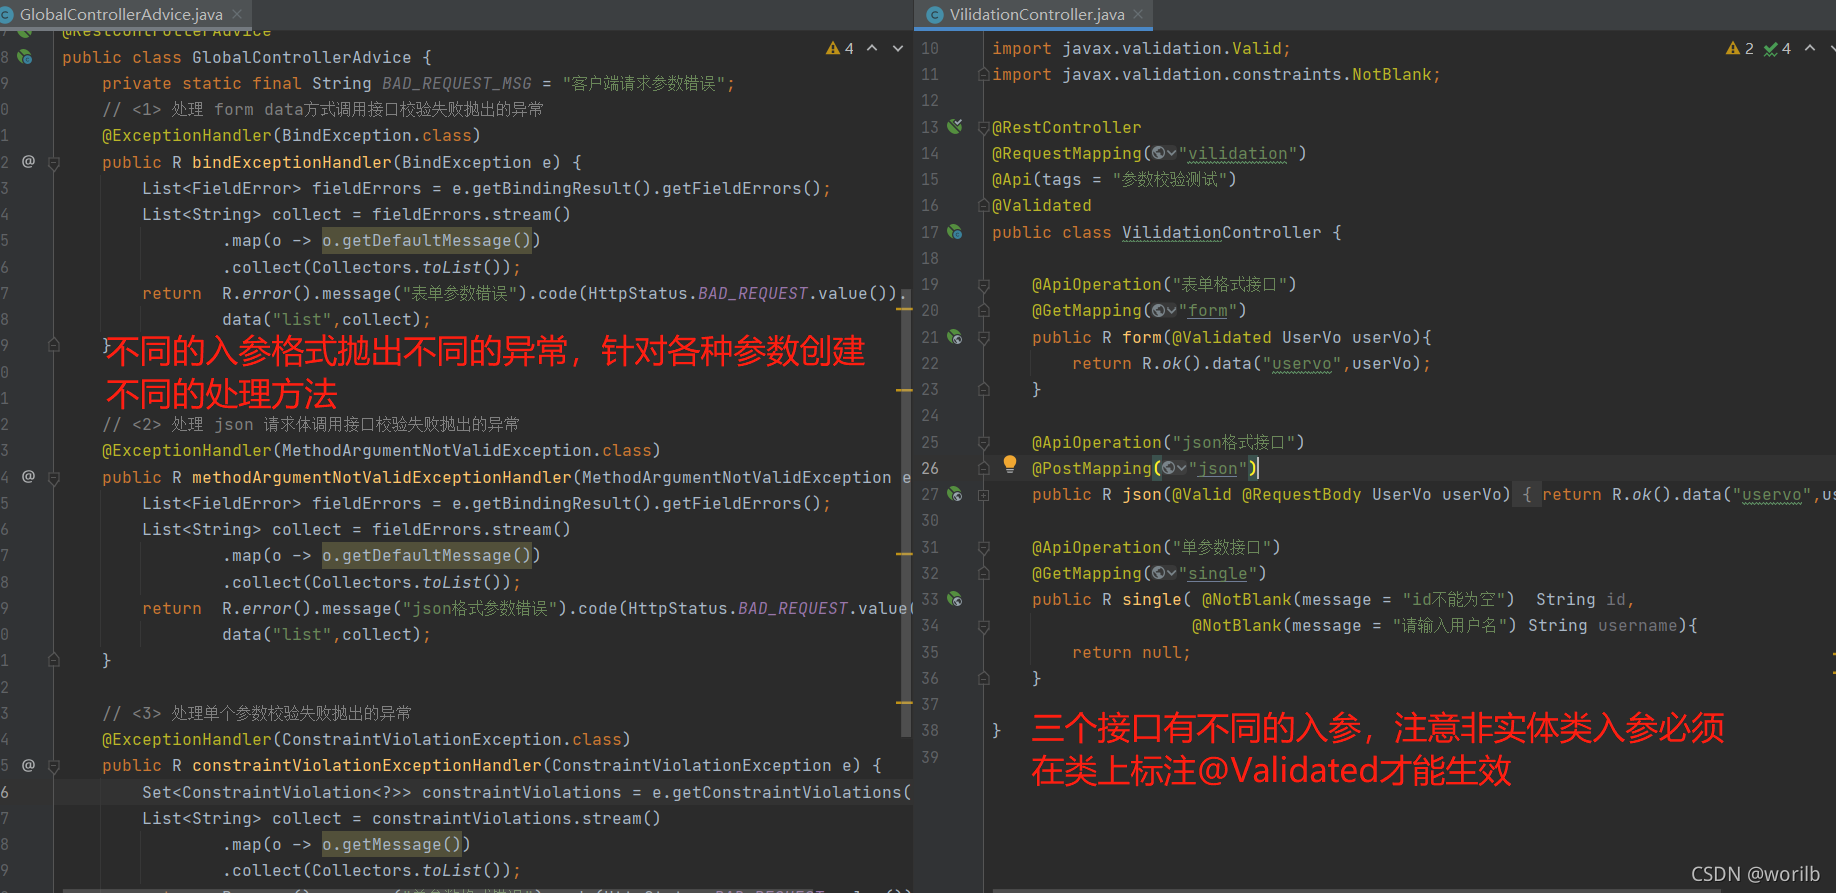Click import javax.validation.Valid line
The width and height of the screenshot is (1836, 893).
(1141, 48)
